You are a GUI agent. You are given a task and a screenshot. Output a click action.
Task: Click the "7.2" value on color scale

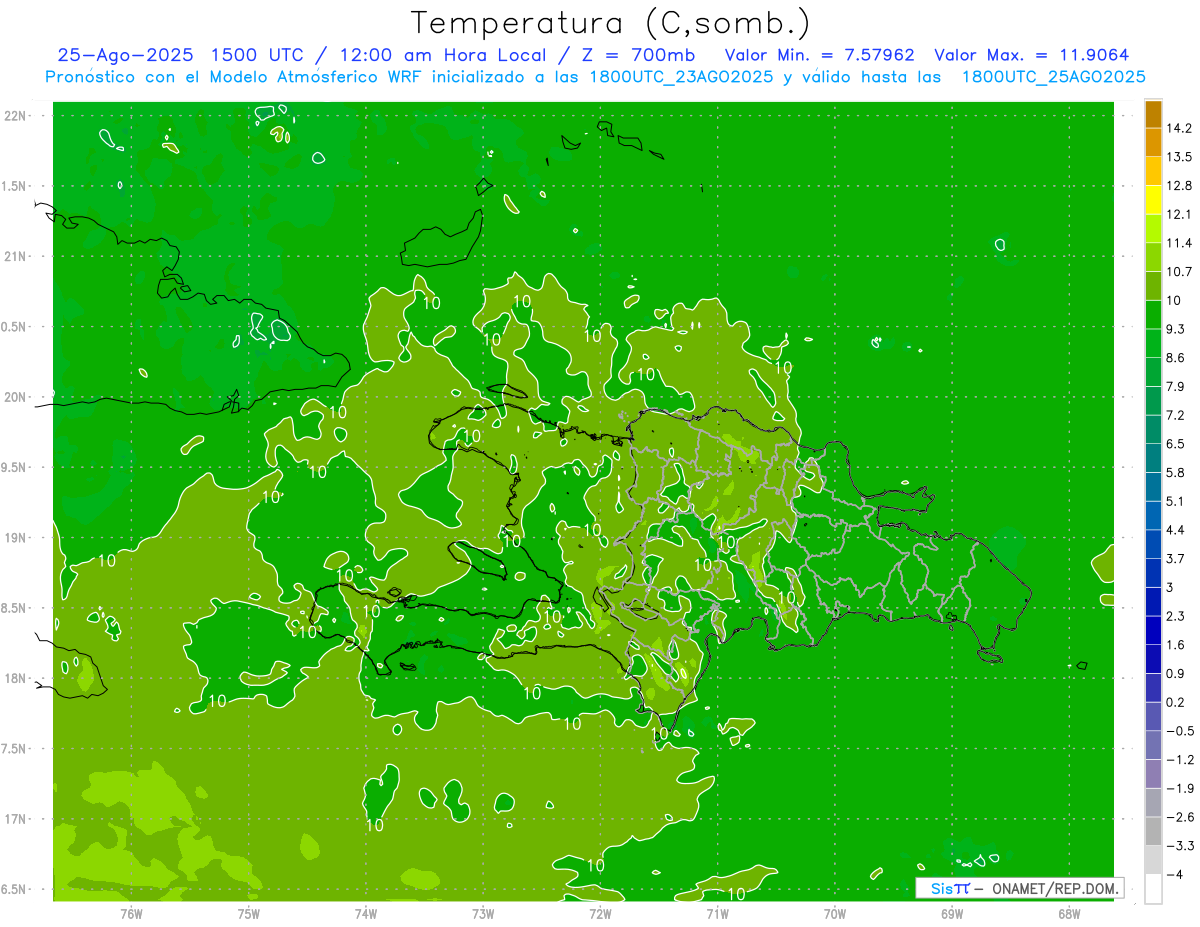tap(1176, 415)
